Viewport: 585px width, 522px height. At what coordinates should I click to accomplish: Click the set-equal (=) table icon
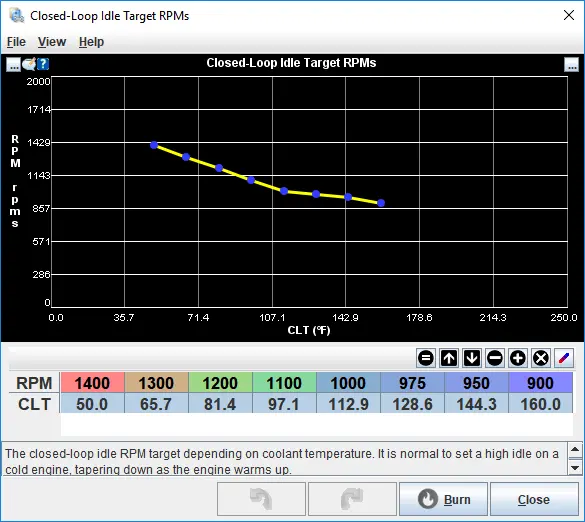426,358
